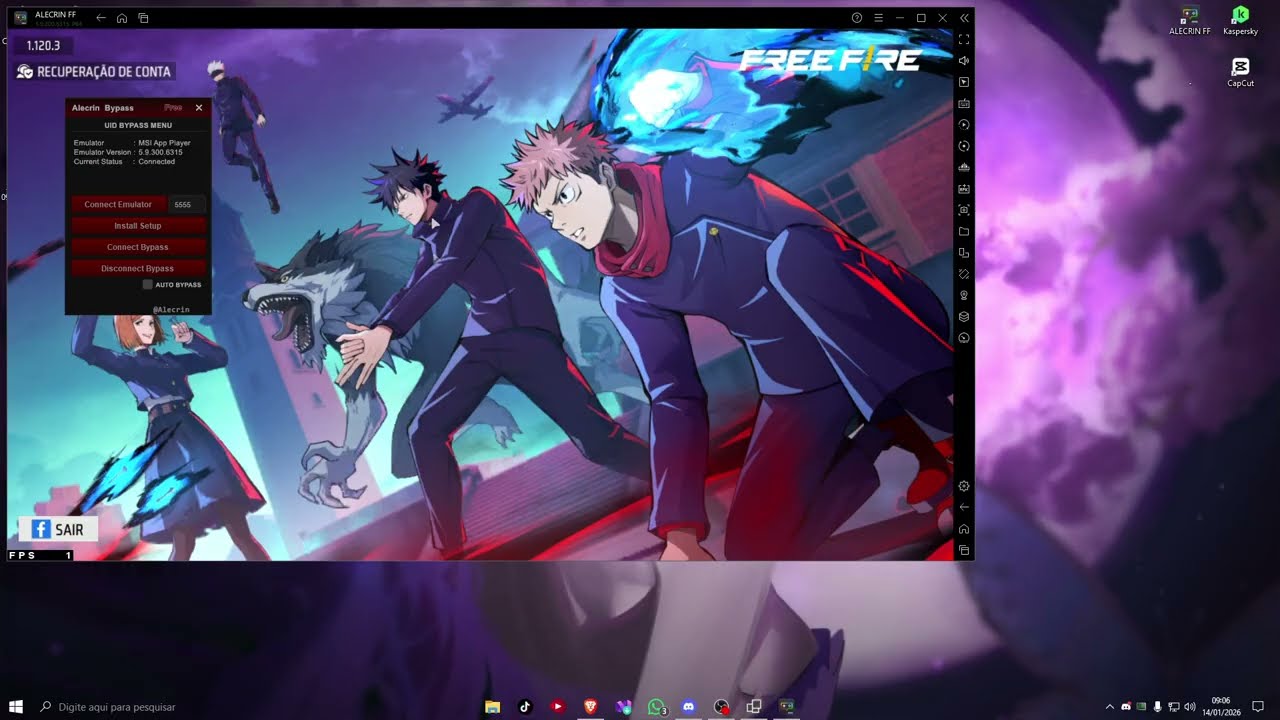Click the emulator version "5.9.300.6315"

tap(161, 152)
